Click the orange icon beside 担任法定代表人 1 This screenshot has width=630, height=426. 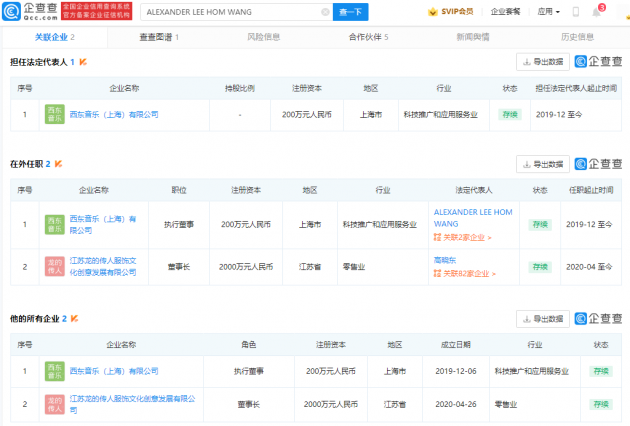[x=83, y=62]
